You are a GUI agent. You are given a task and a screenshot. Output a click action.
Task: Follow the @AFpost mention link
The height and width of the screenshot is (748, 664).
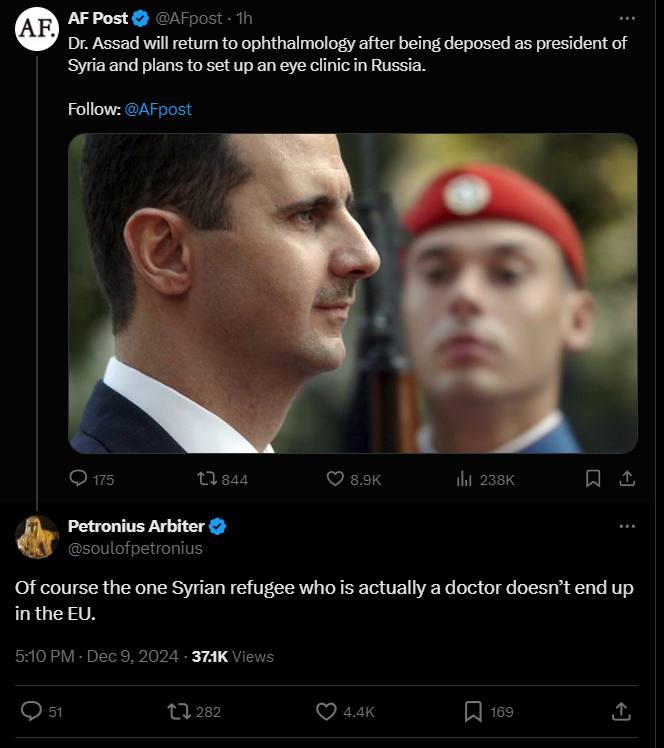point(158,109)
